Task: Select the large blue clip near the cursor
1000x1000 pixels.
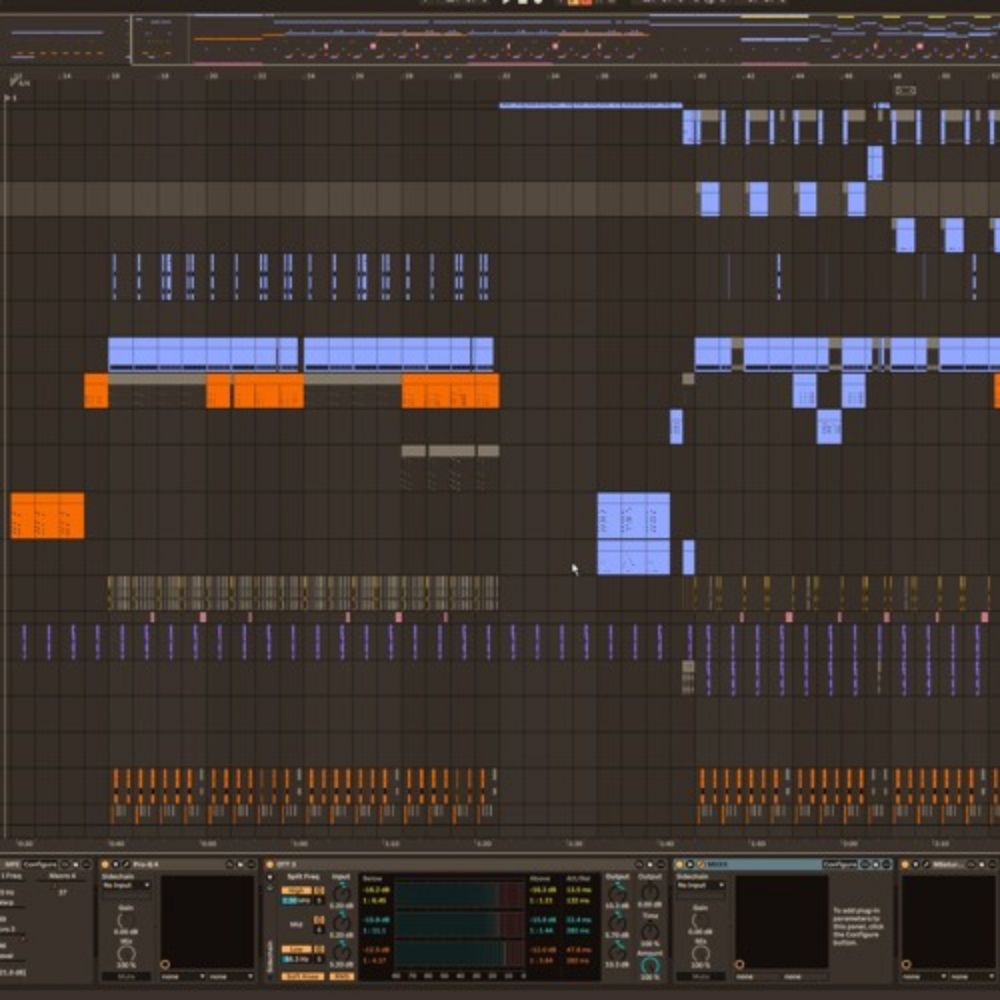Action: pyautogui.click(x=633, y=515)
